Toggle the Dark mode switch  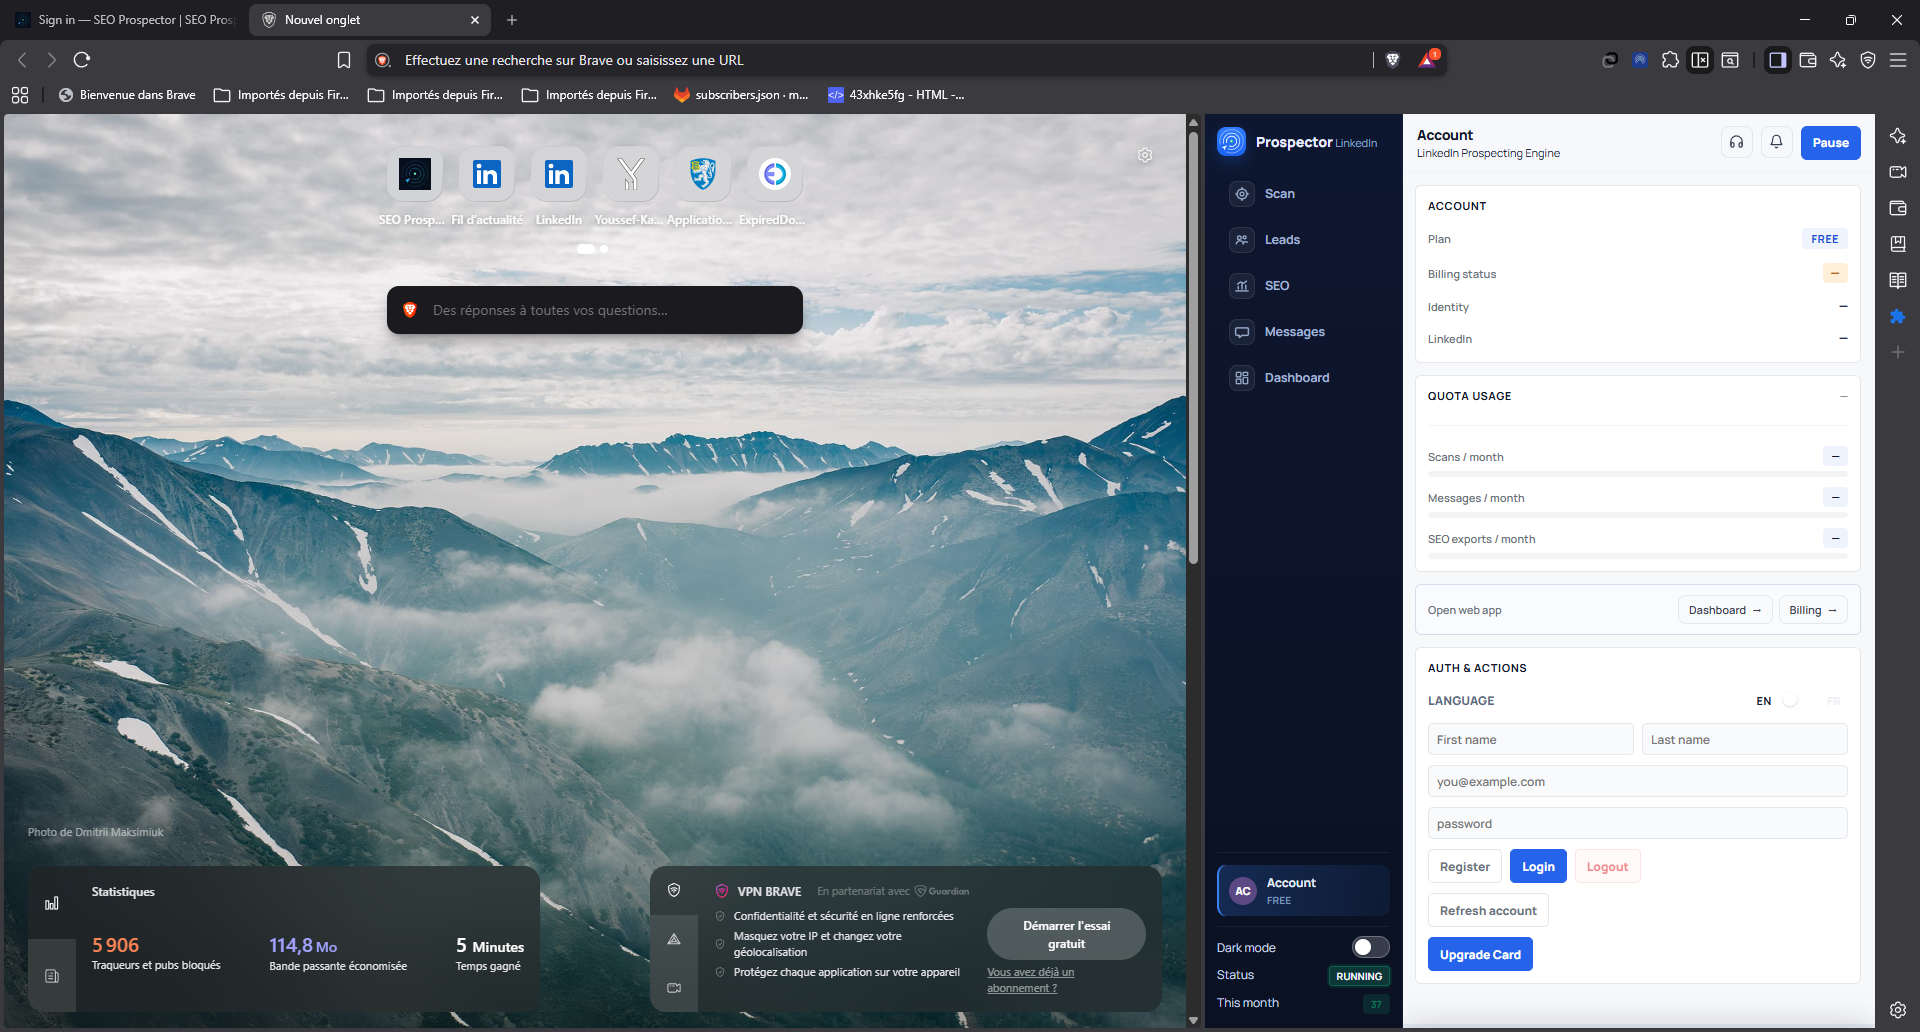point(1370,947)
